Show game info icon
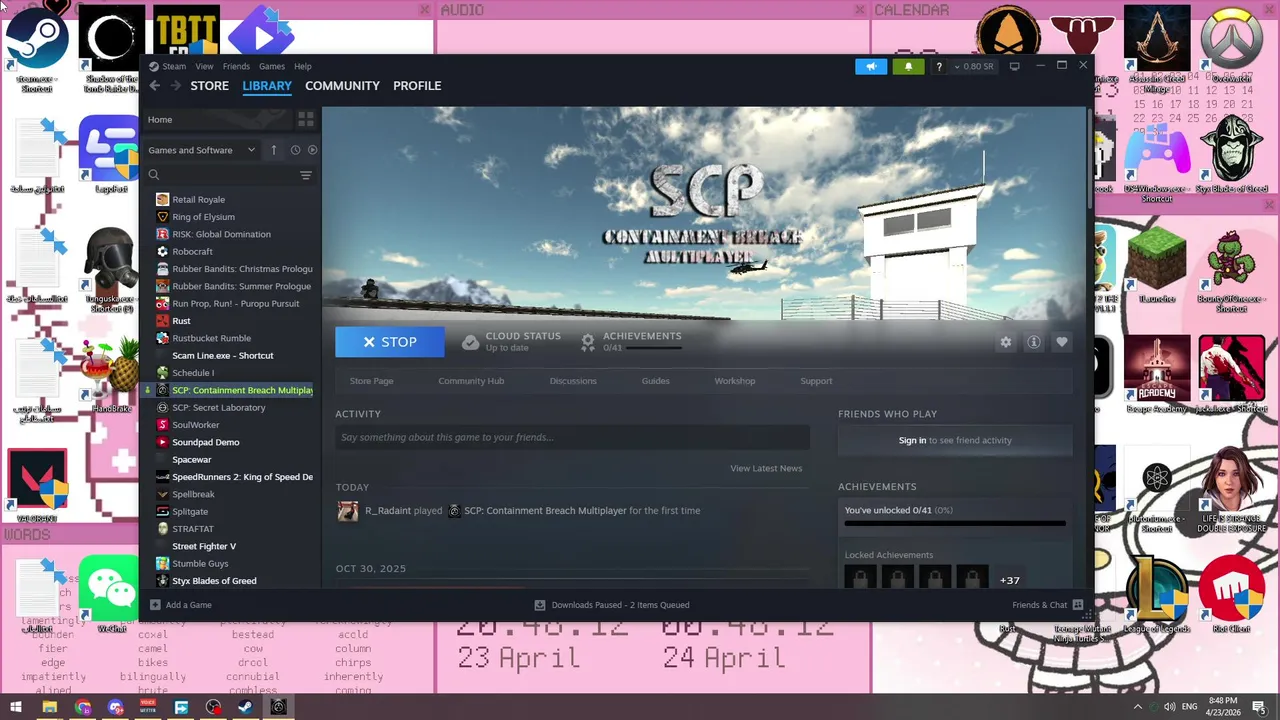Viewport: 1280px width, 720px height. [x=1034, y=342]
